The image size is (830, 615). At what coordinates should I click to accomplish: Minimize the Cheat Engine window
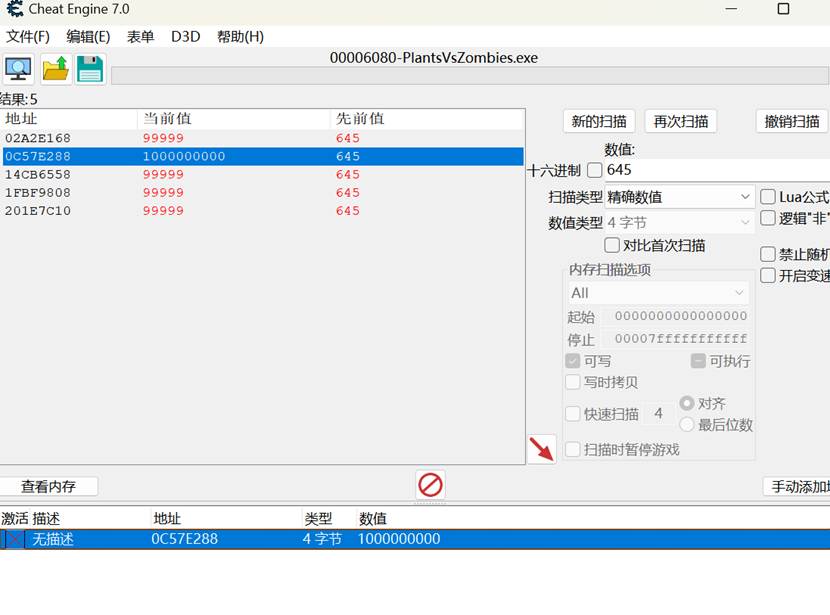tap(732, 9)
